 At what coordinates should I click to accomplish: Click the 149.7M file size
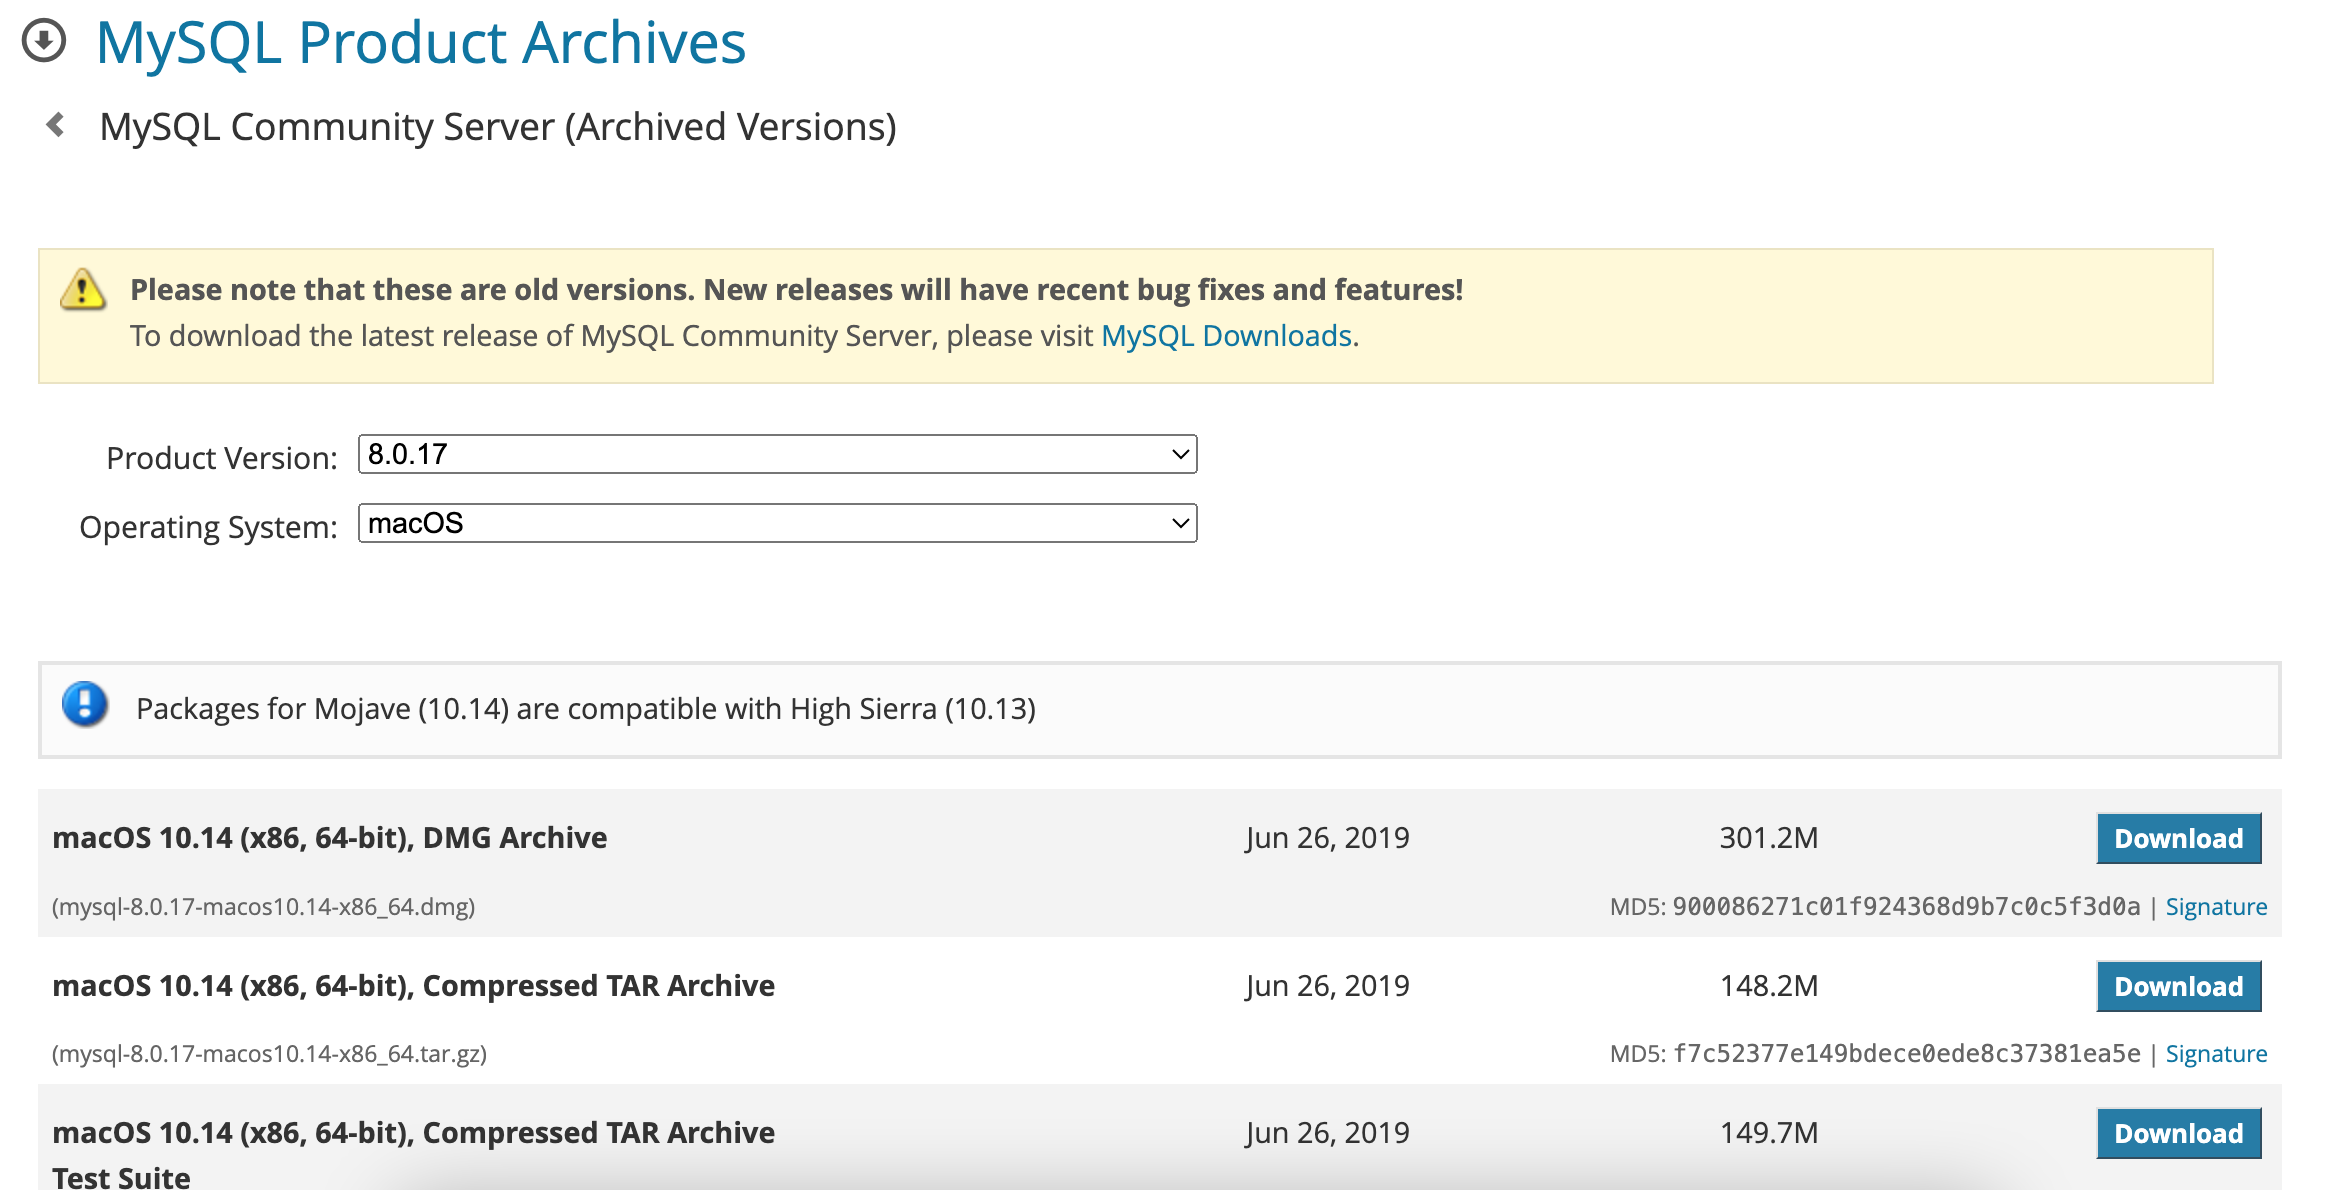pos(1768,1133)
